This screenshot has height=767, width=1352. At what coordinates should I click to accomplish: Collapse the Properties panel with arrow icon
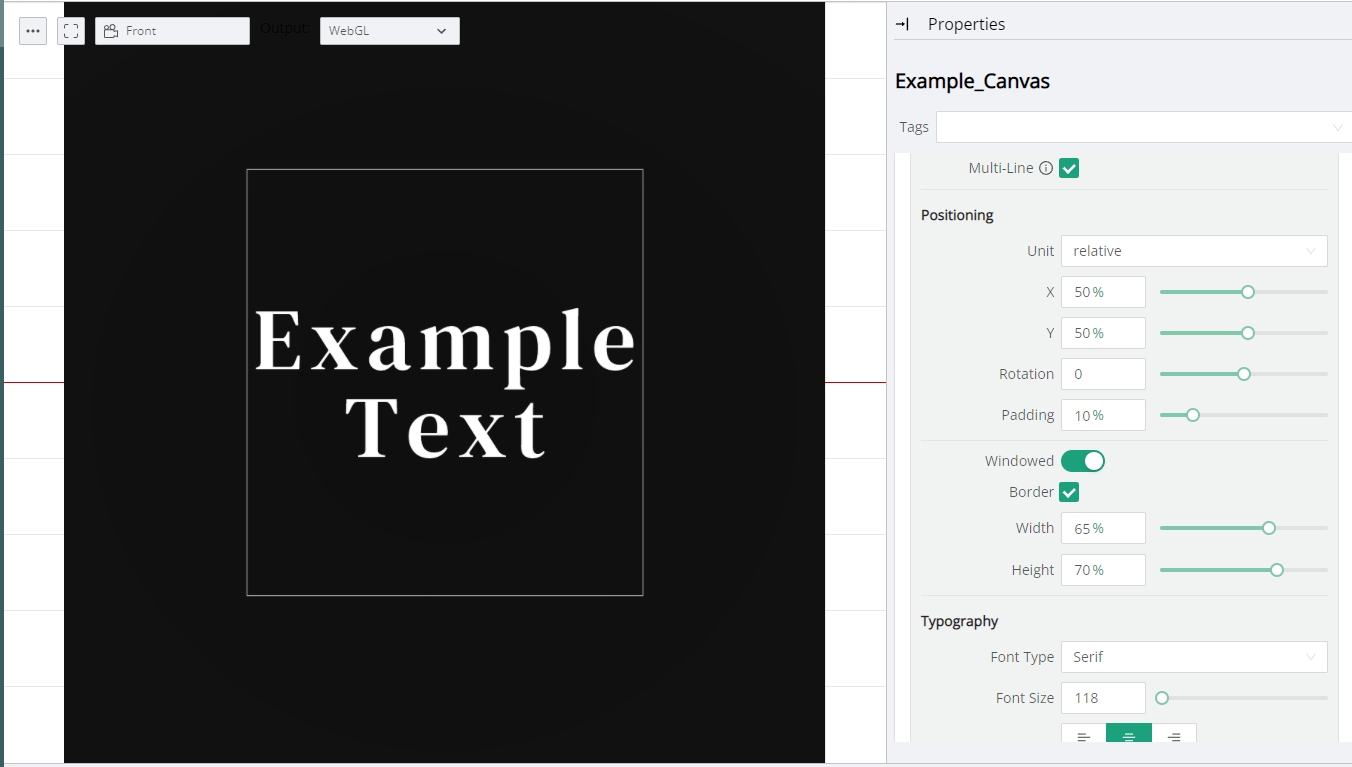(902, 24)
